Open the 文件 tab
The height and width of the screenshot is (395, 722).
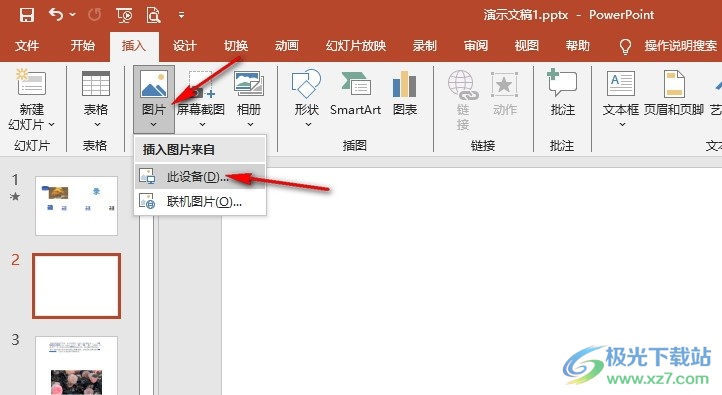27,46
